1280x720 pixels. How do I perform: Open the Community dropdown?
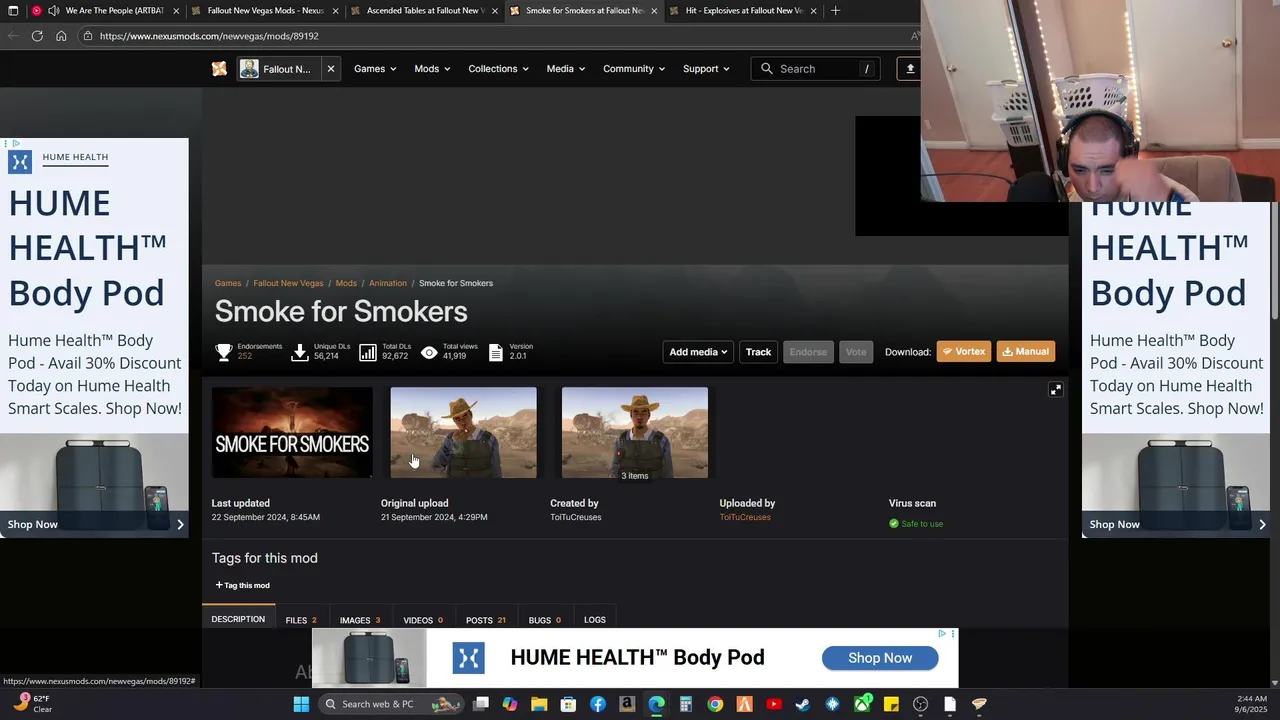[x=634, y=69]
